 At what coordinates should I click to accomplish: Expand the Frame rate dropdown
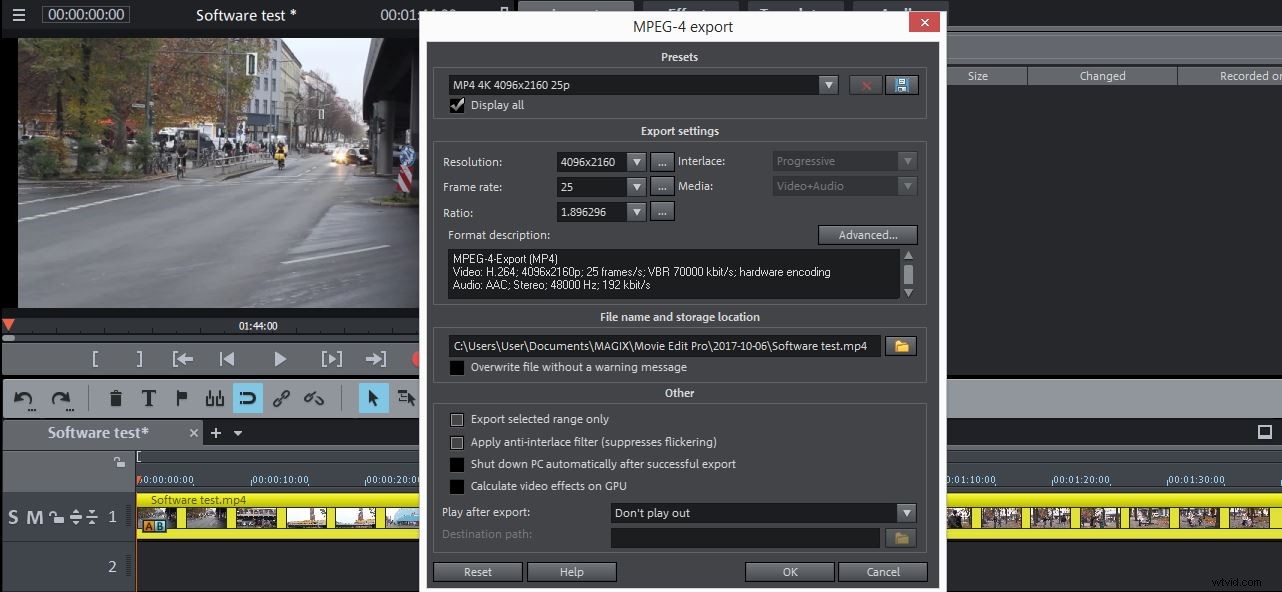point(637,187)
